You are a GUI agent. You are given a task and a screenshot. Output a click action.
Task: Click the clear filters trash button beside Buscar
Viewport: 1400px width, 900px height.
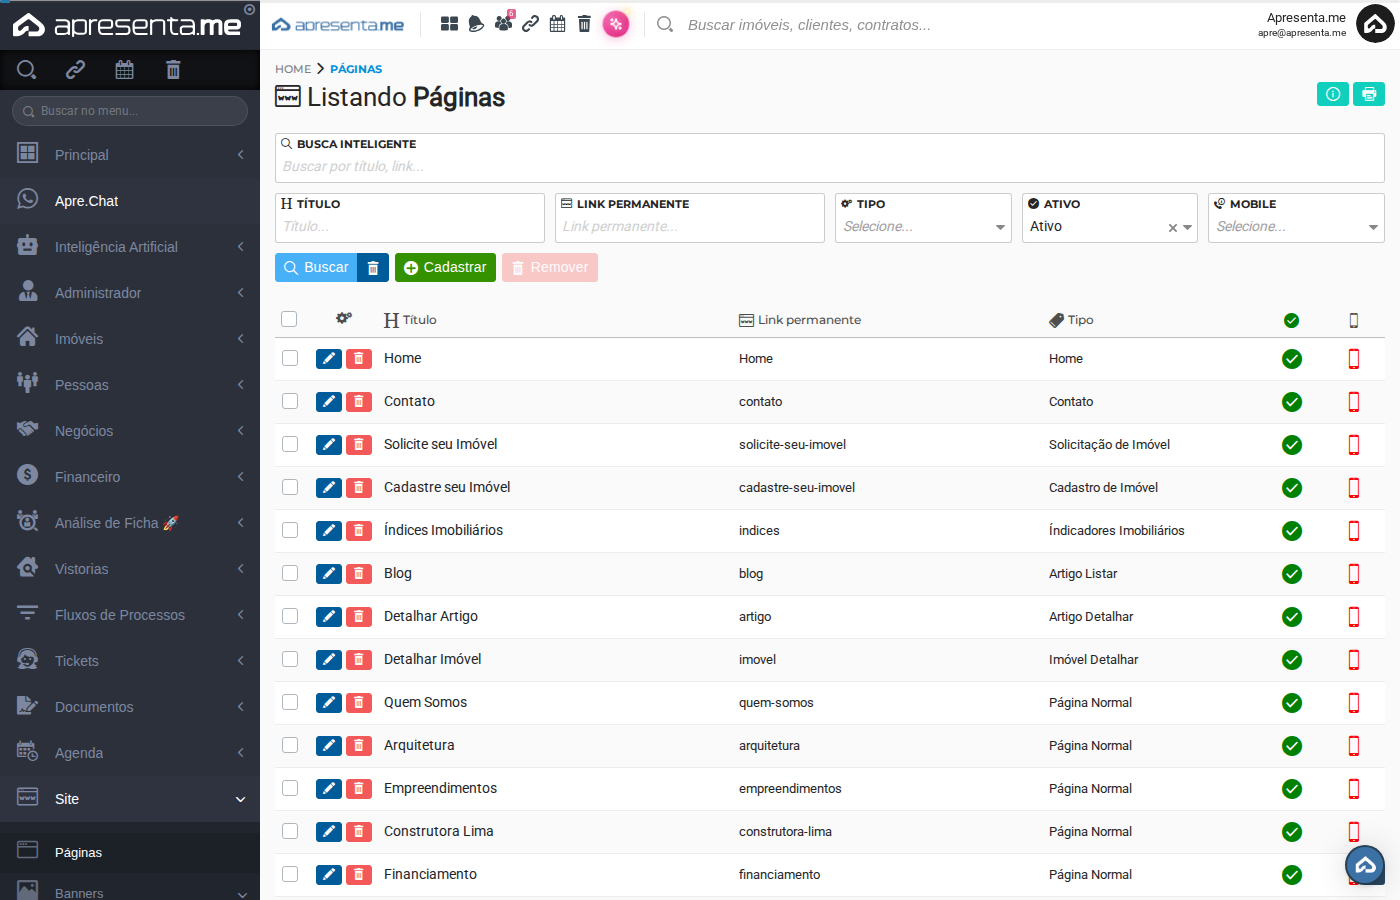click(373, 268)
